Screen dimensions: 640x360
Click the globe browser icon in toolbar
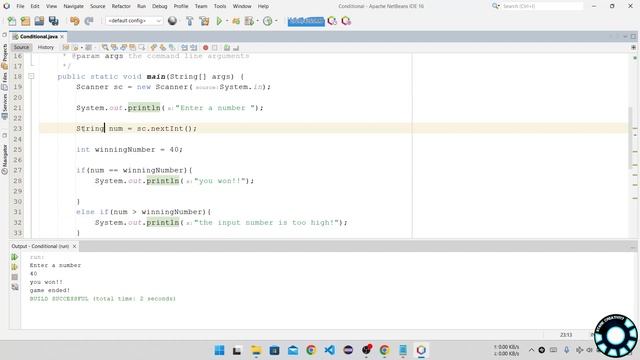pos(172,21)
